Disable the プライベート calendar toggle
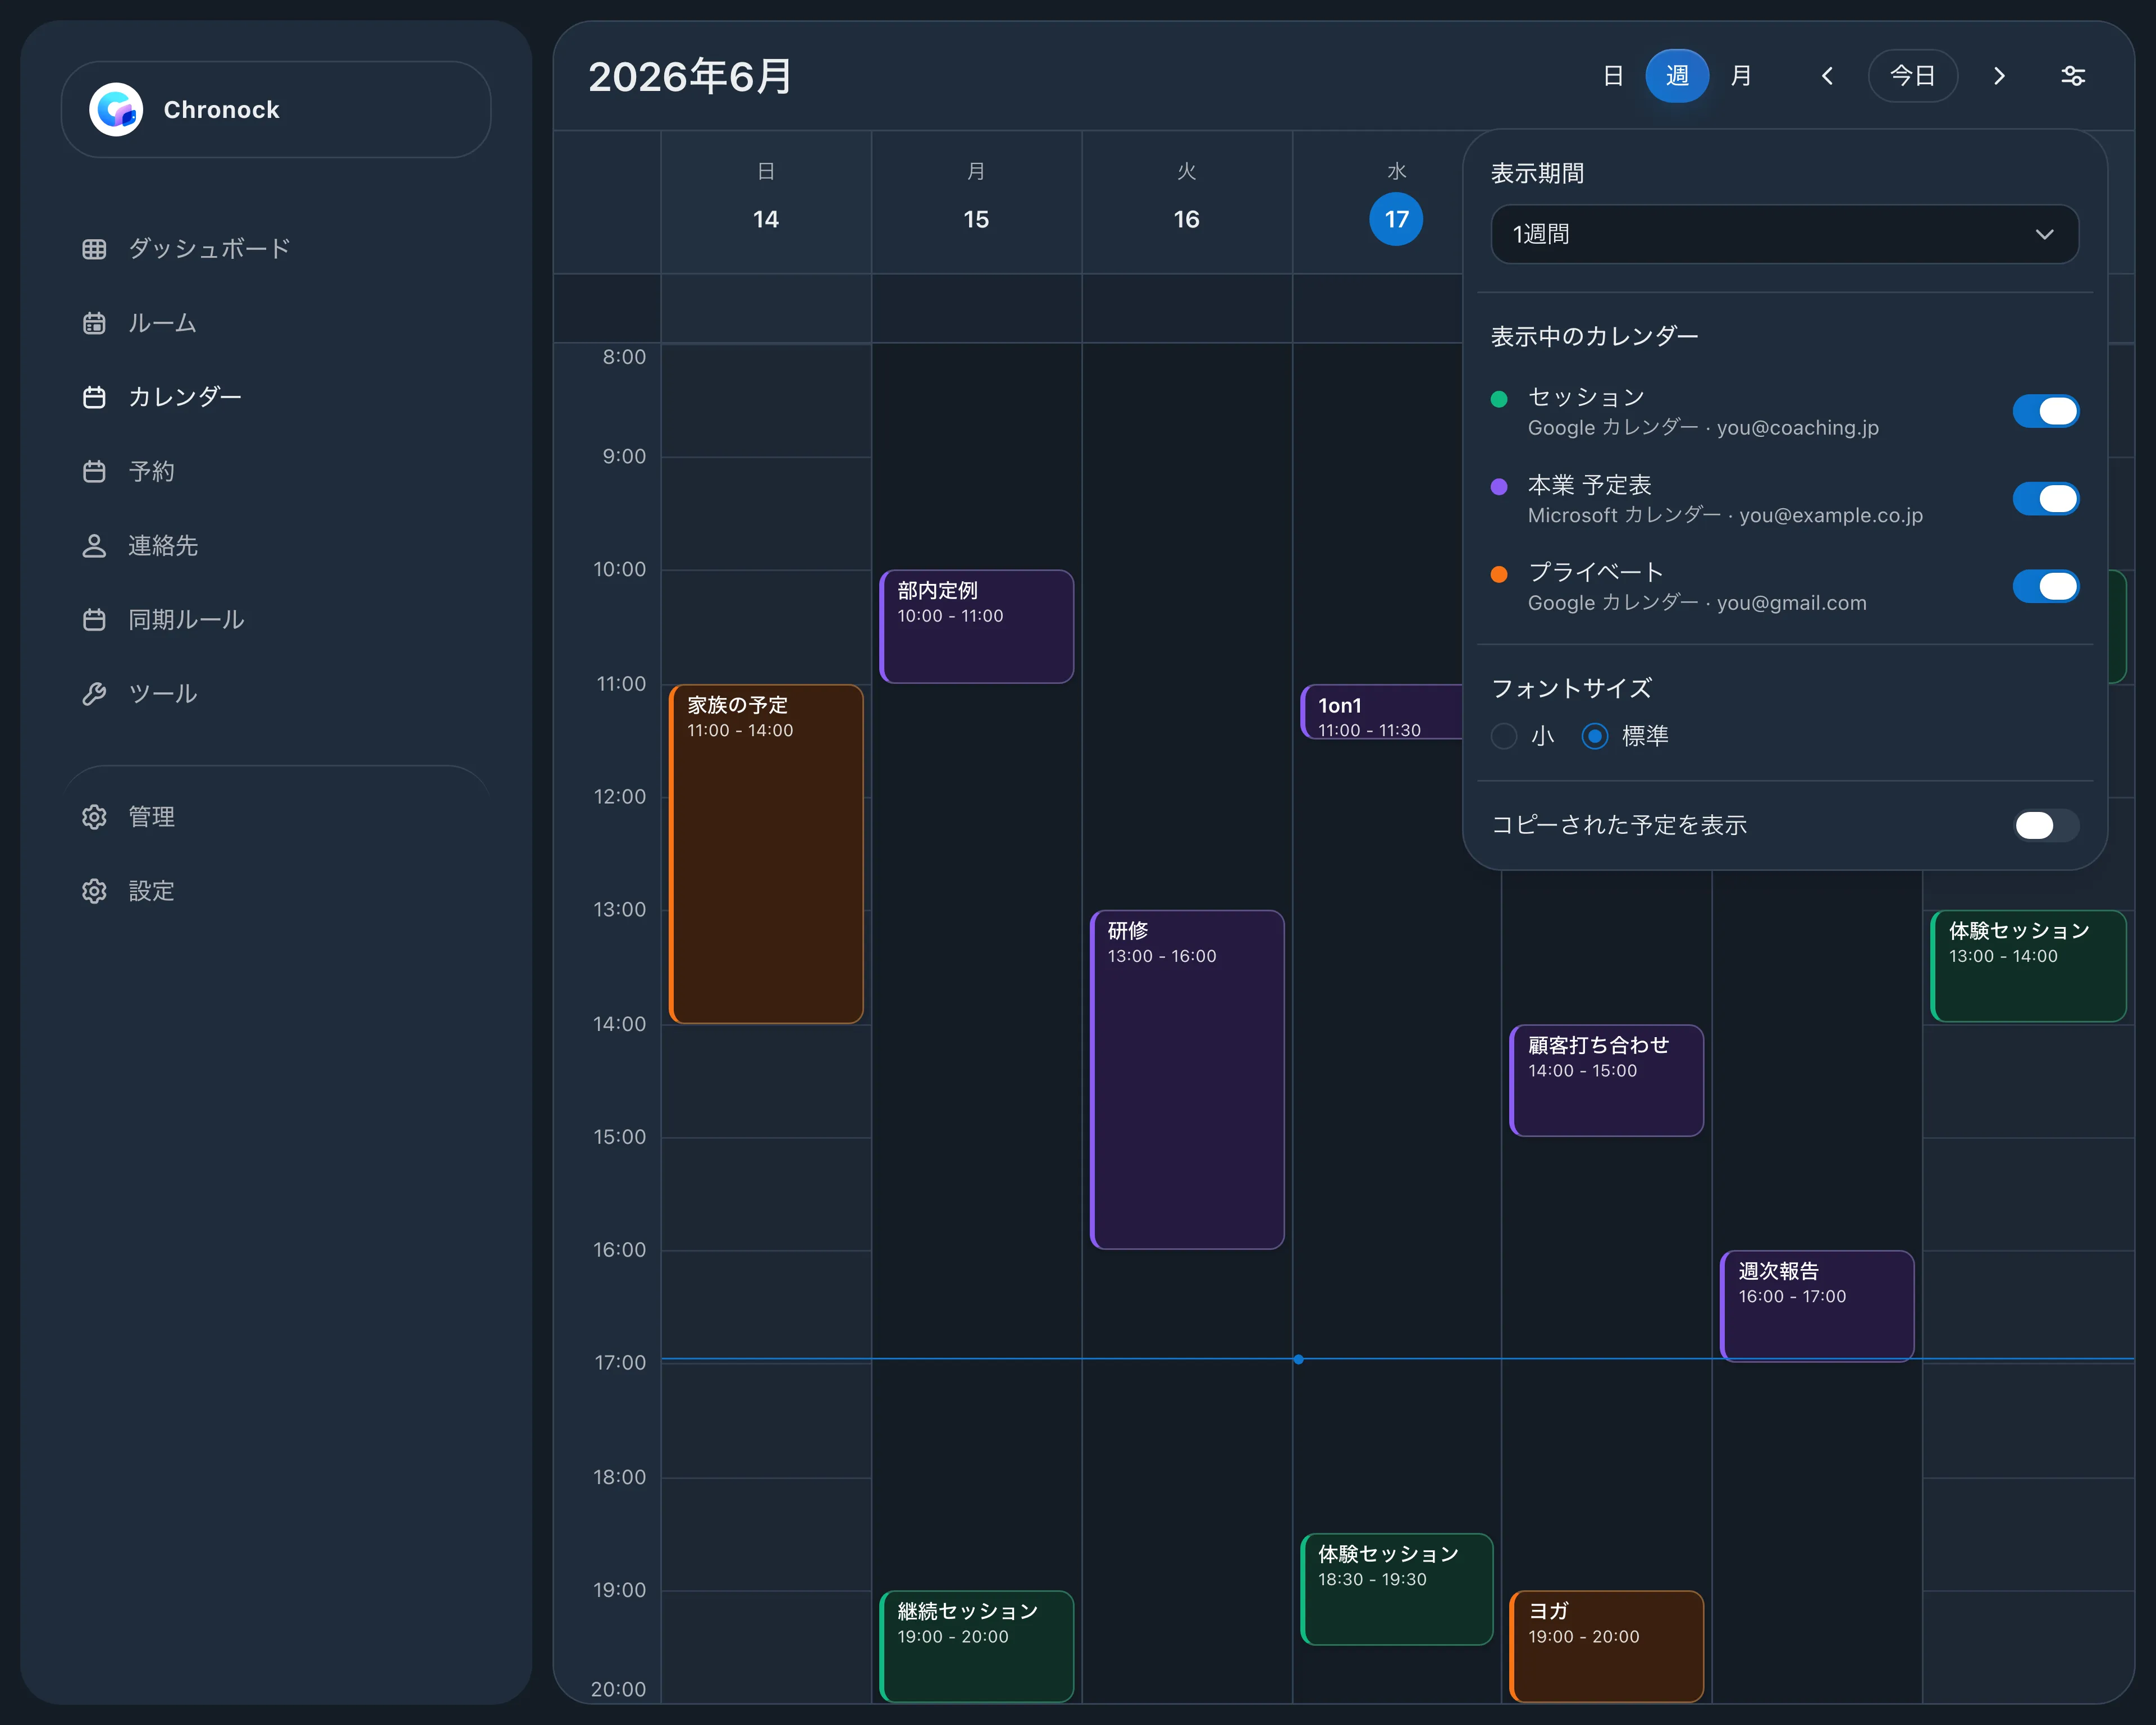 click(x=2045, y=586)
